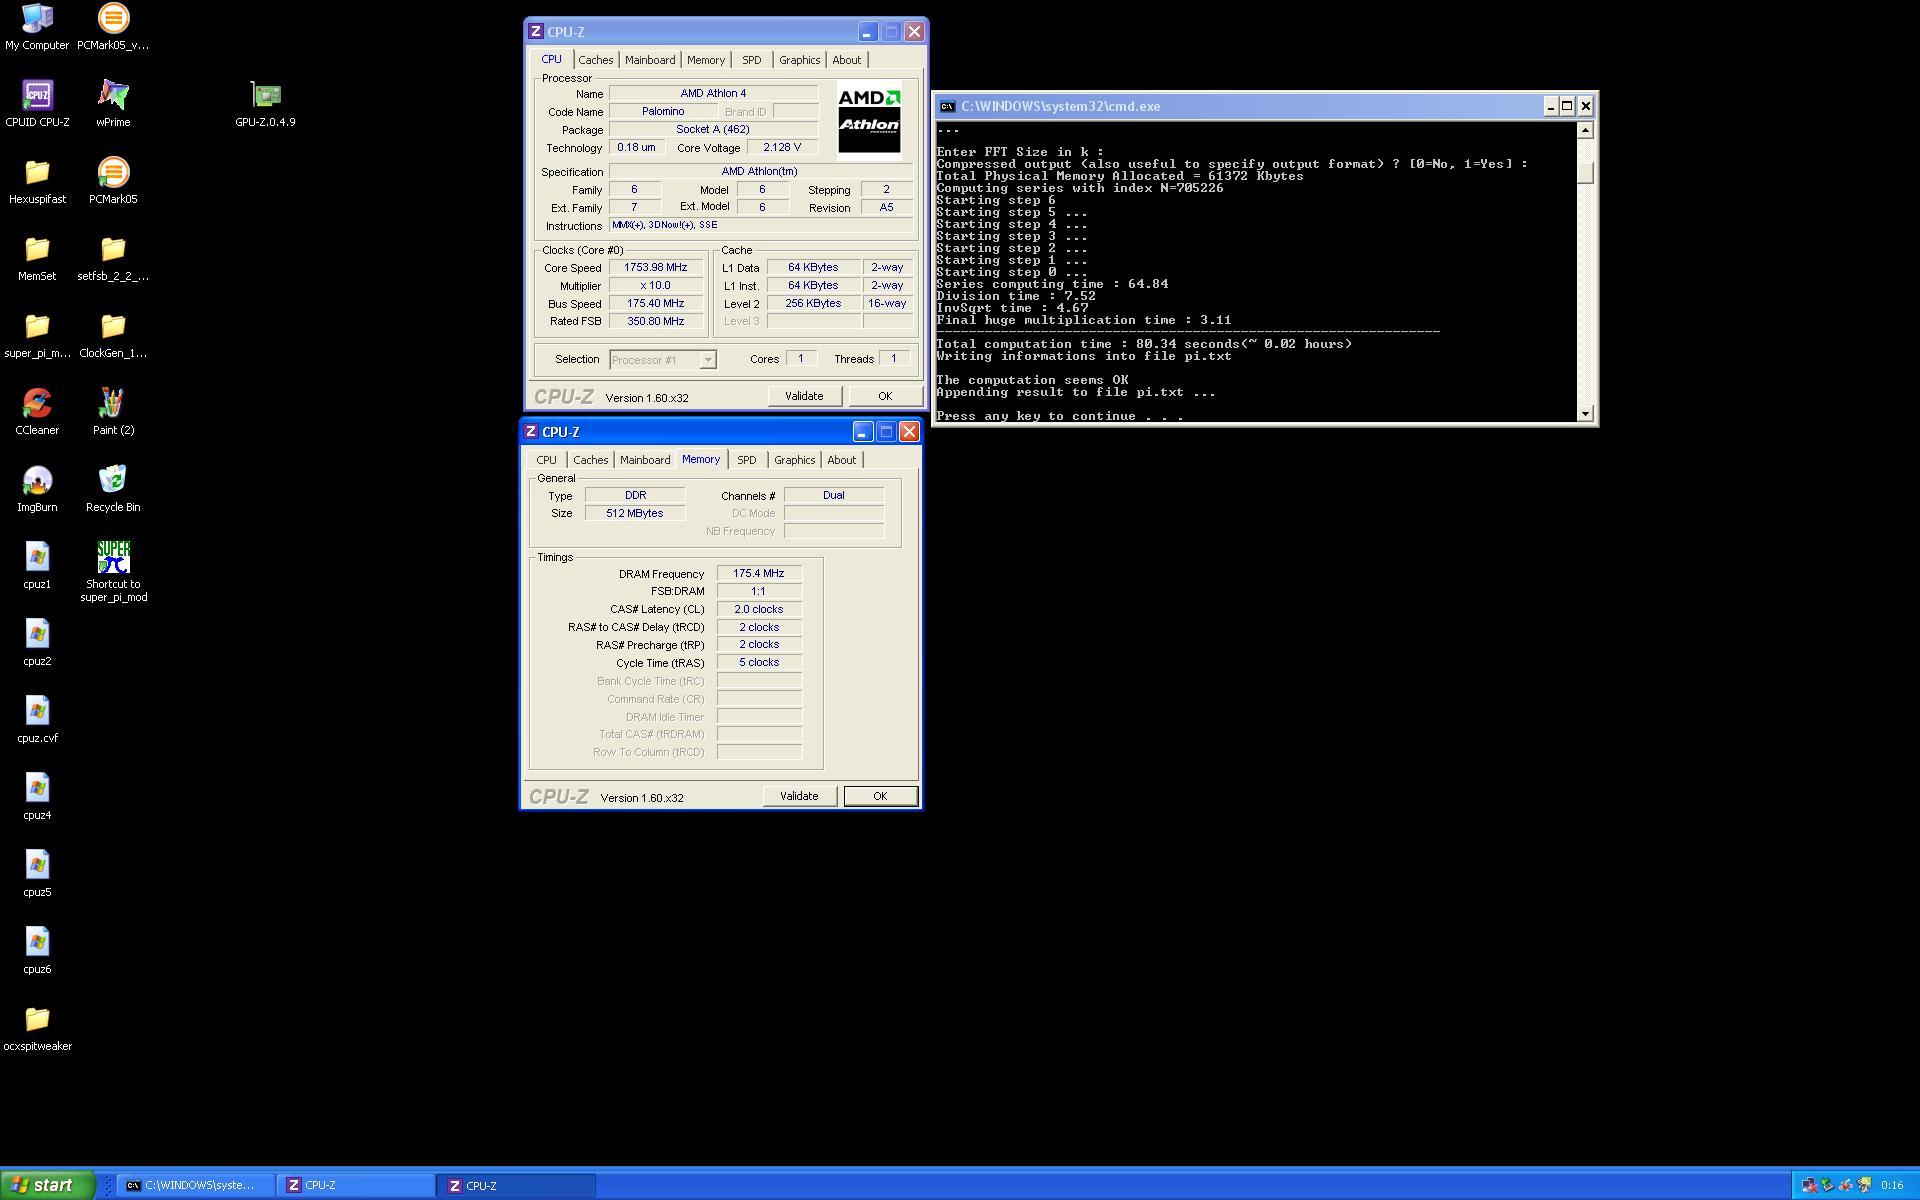Close the lower CPU-Z Memory window
Viewport: 1920px width, 1200px height.
(x=909, y=432)
